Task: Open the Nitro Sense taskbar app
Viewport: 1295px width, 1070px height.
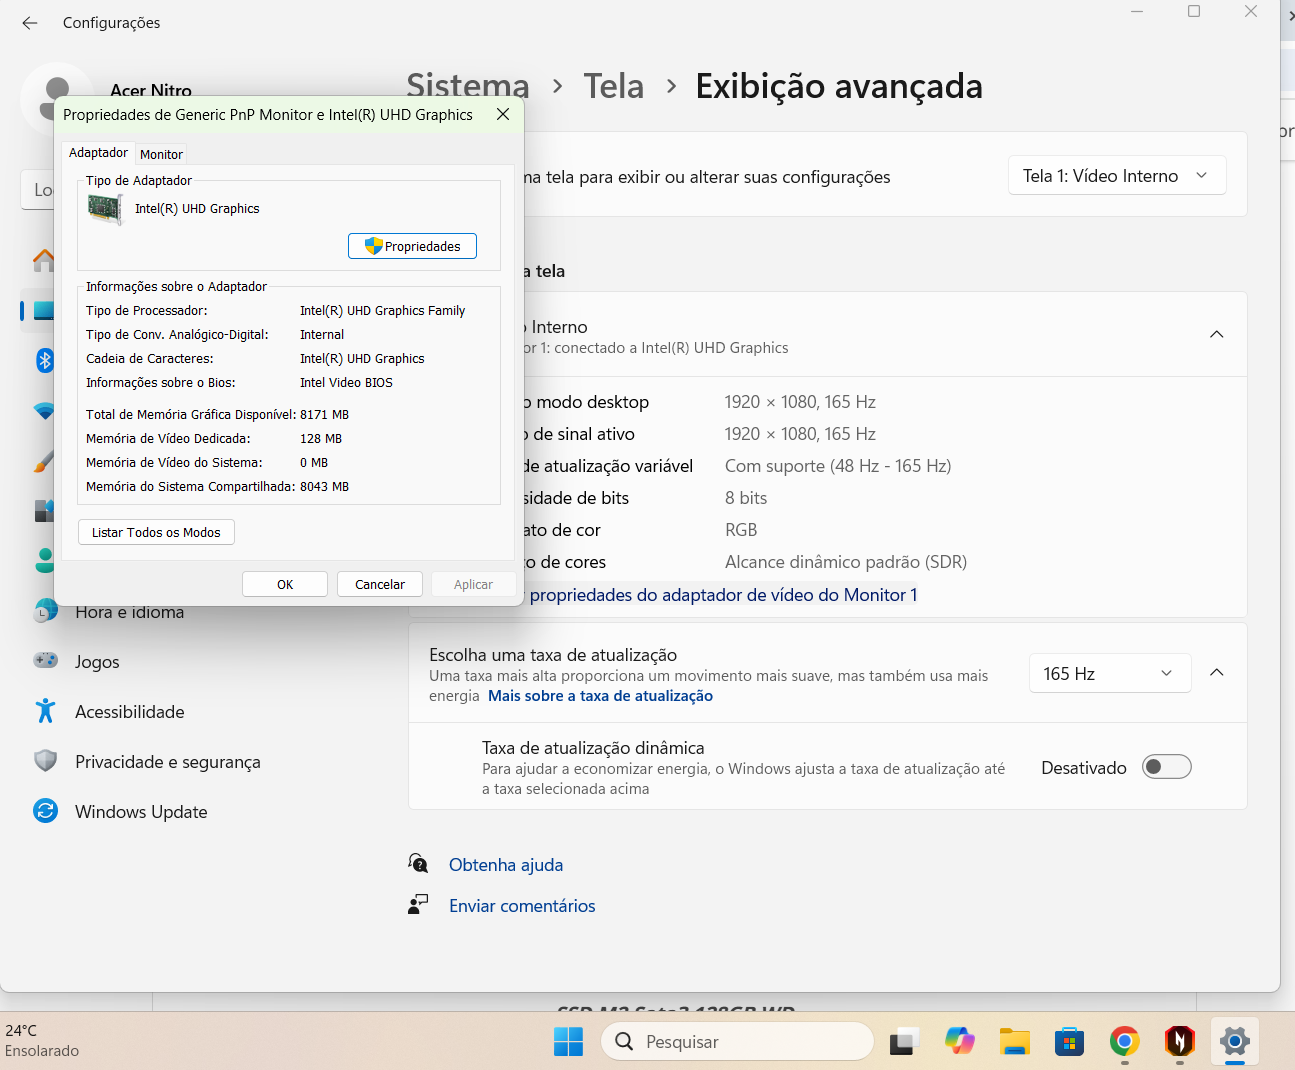Action: pos(1180,1042)
